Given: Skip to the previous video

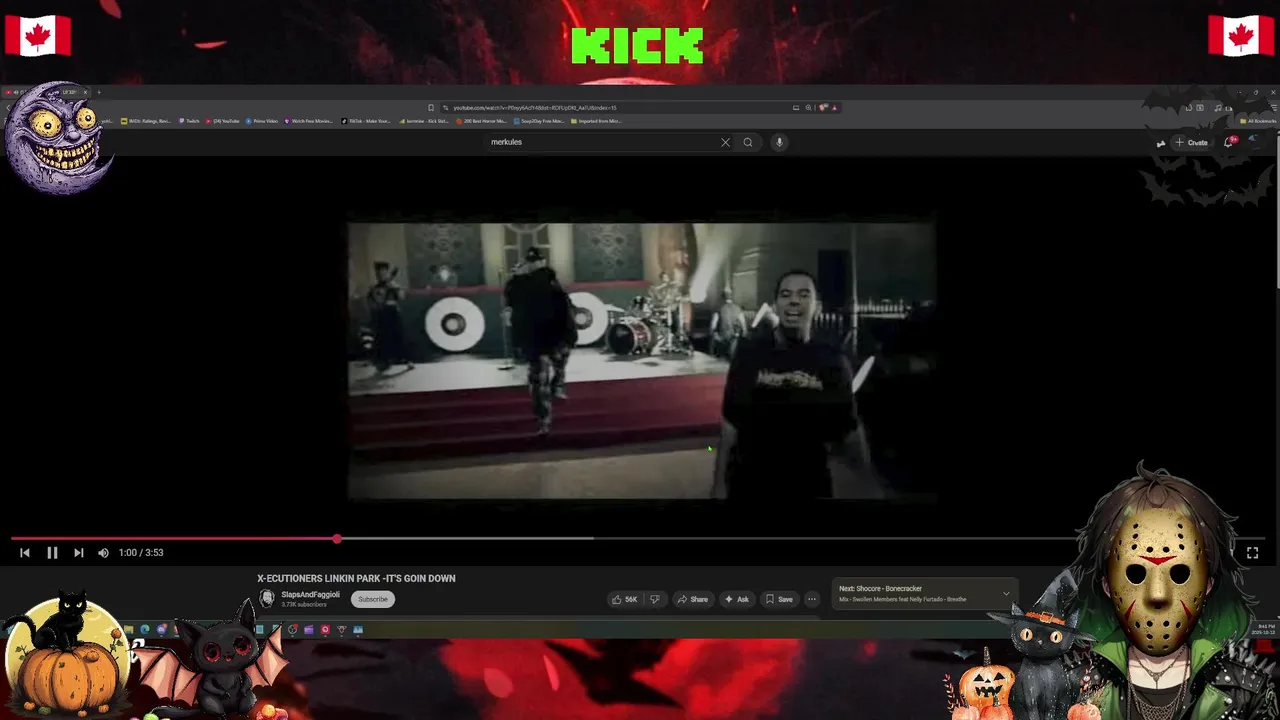Looking at the screenshot, I should (x=25, y=552).
